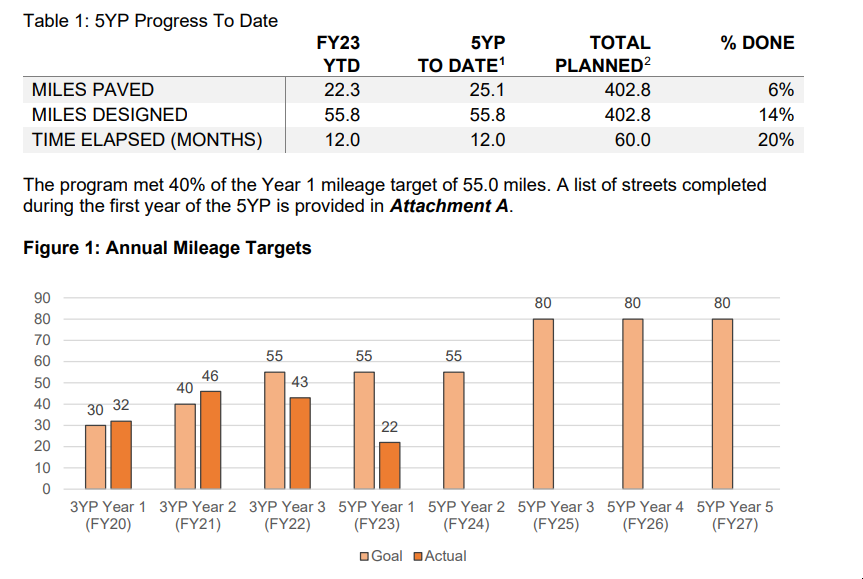Click the % DONE column header

(757, 43)
